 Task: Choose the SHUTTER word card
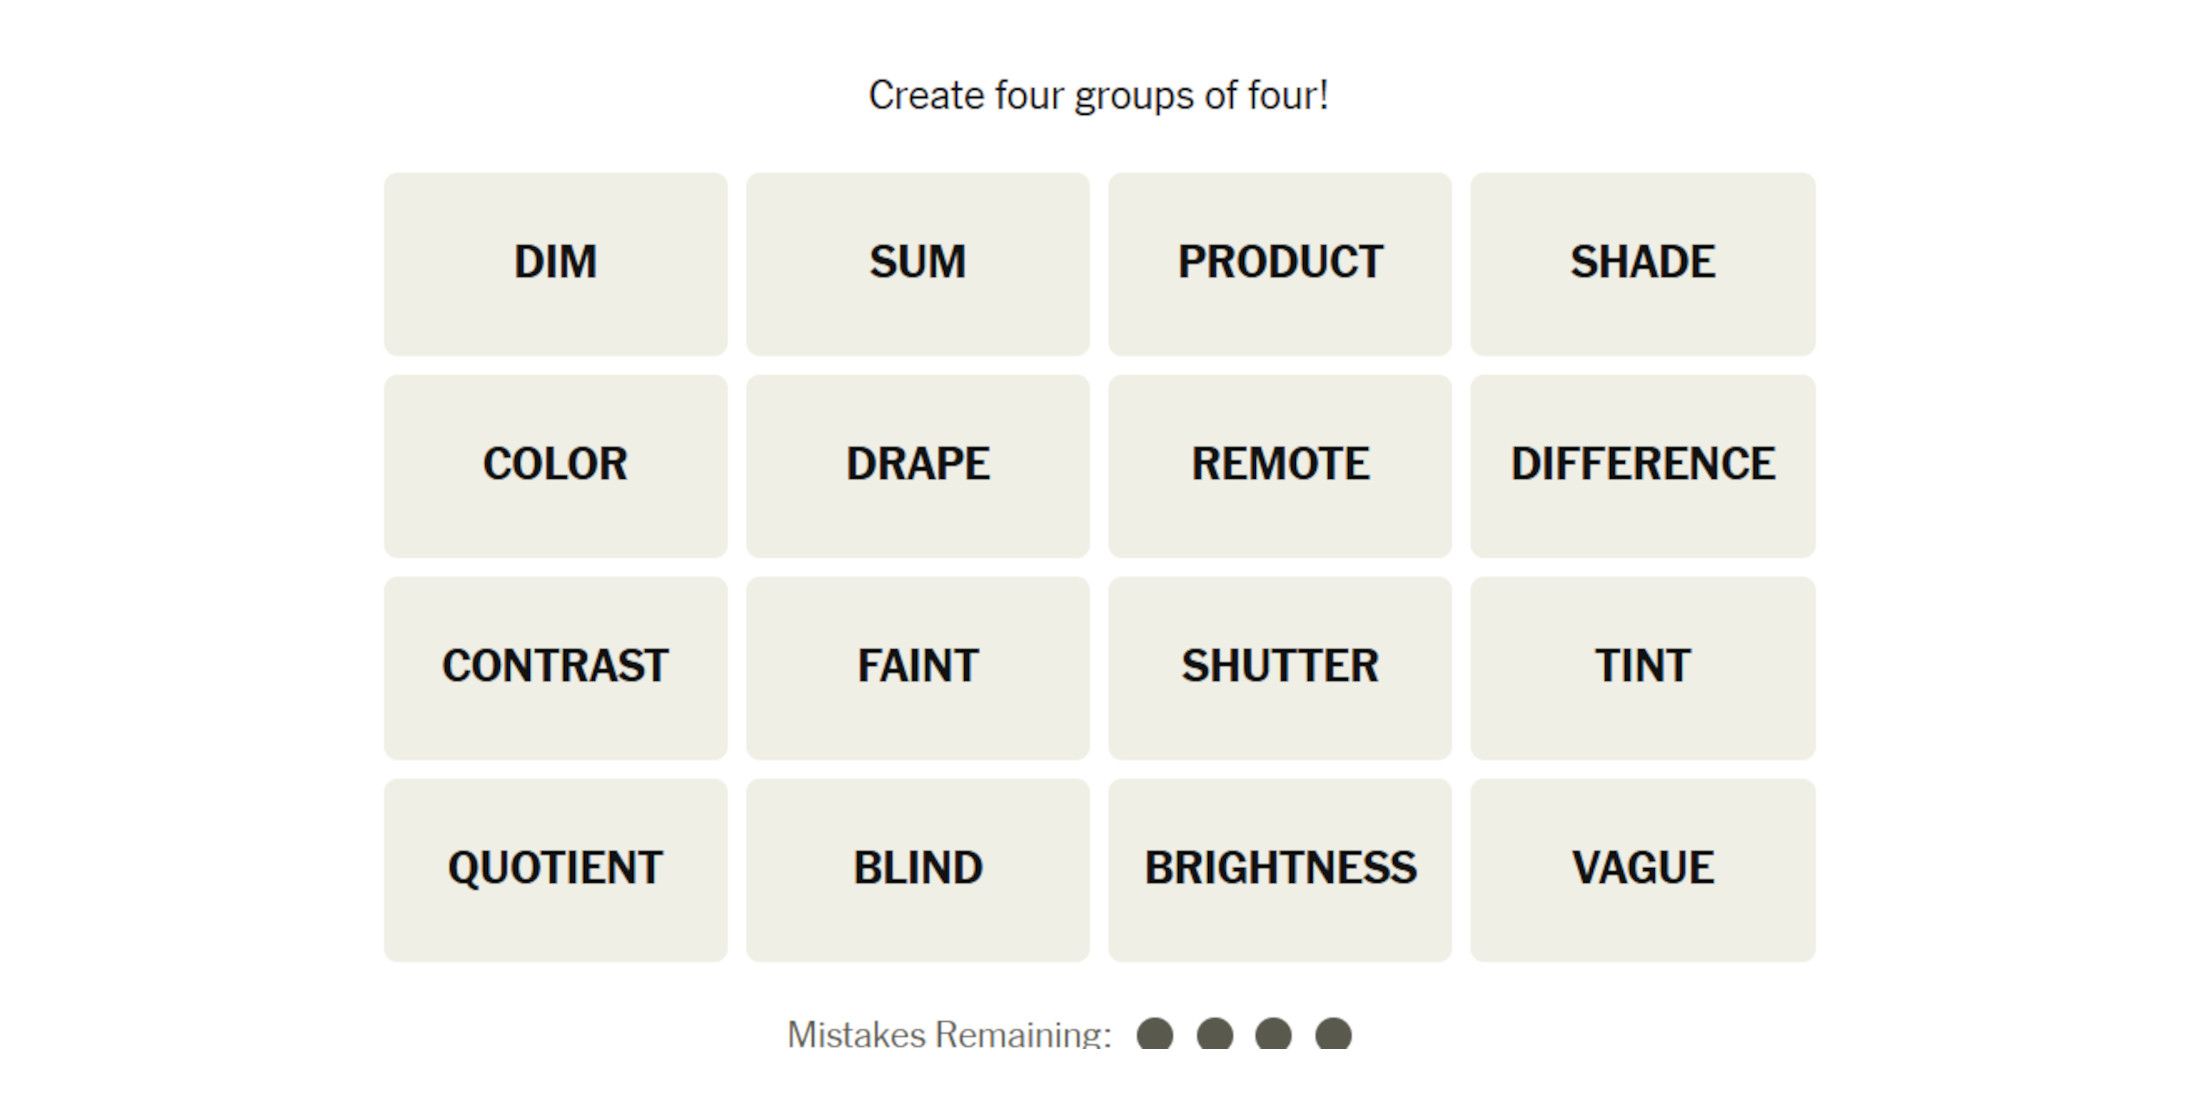point(1279,668)
